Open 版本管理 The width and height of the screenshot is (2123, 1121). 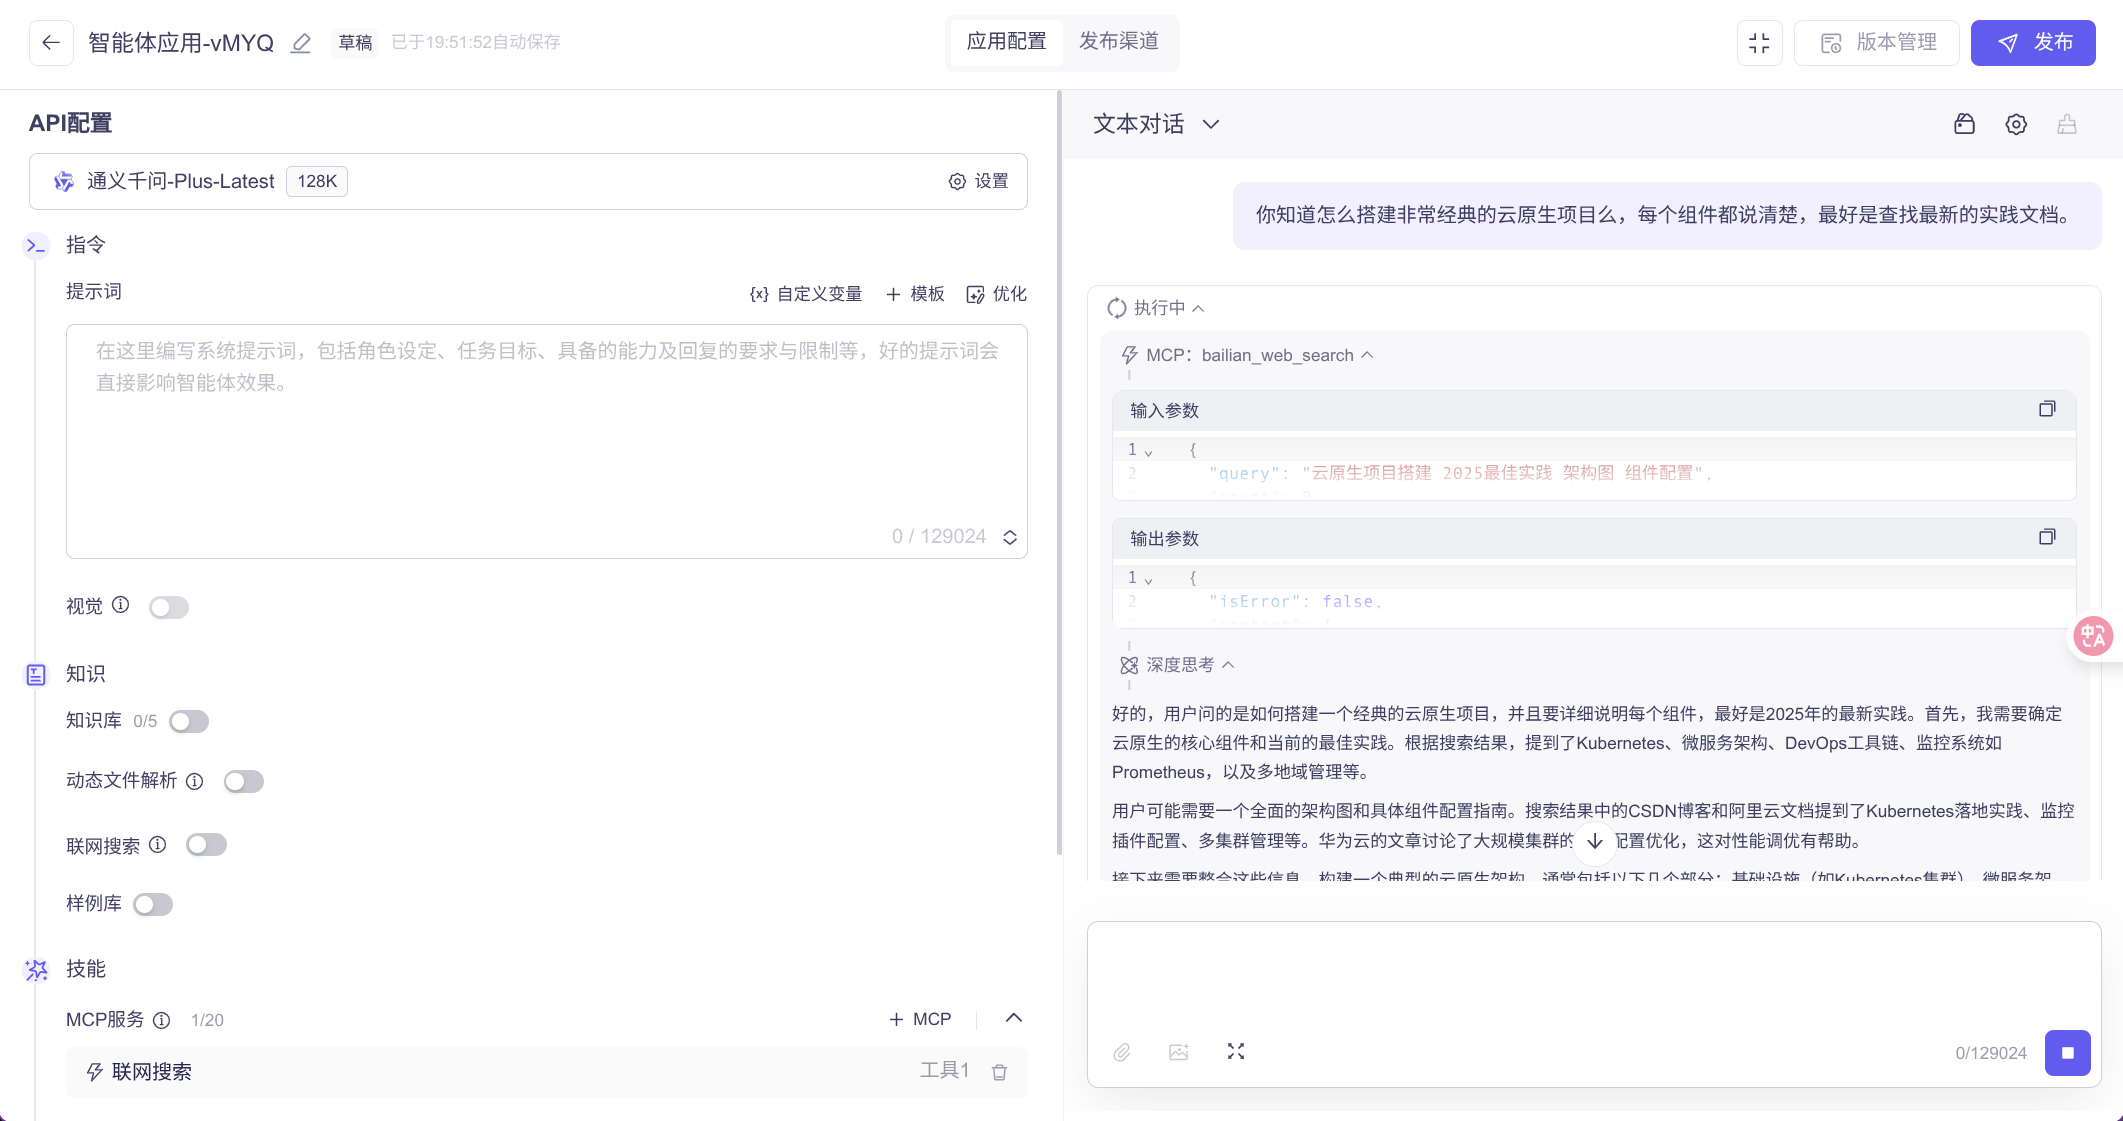point(1877,43)
